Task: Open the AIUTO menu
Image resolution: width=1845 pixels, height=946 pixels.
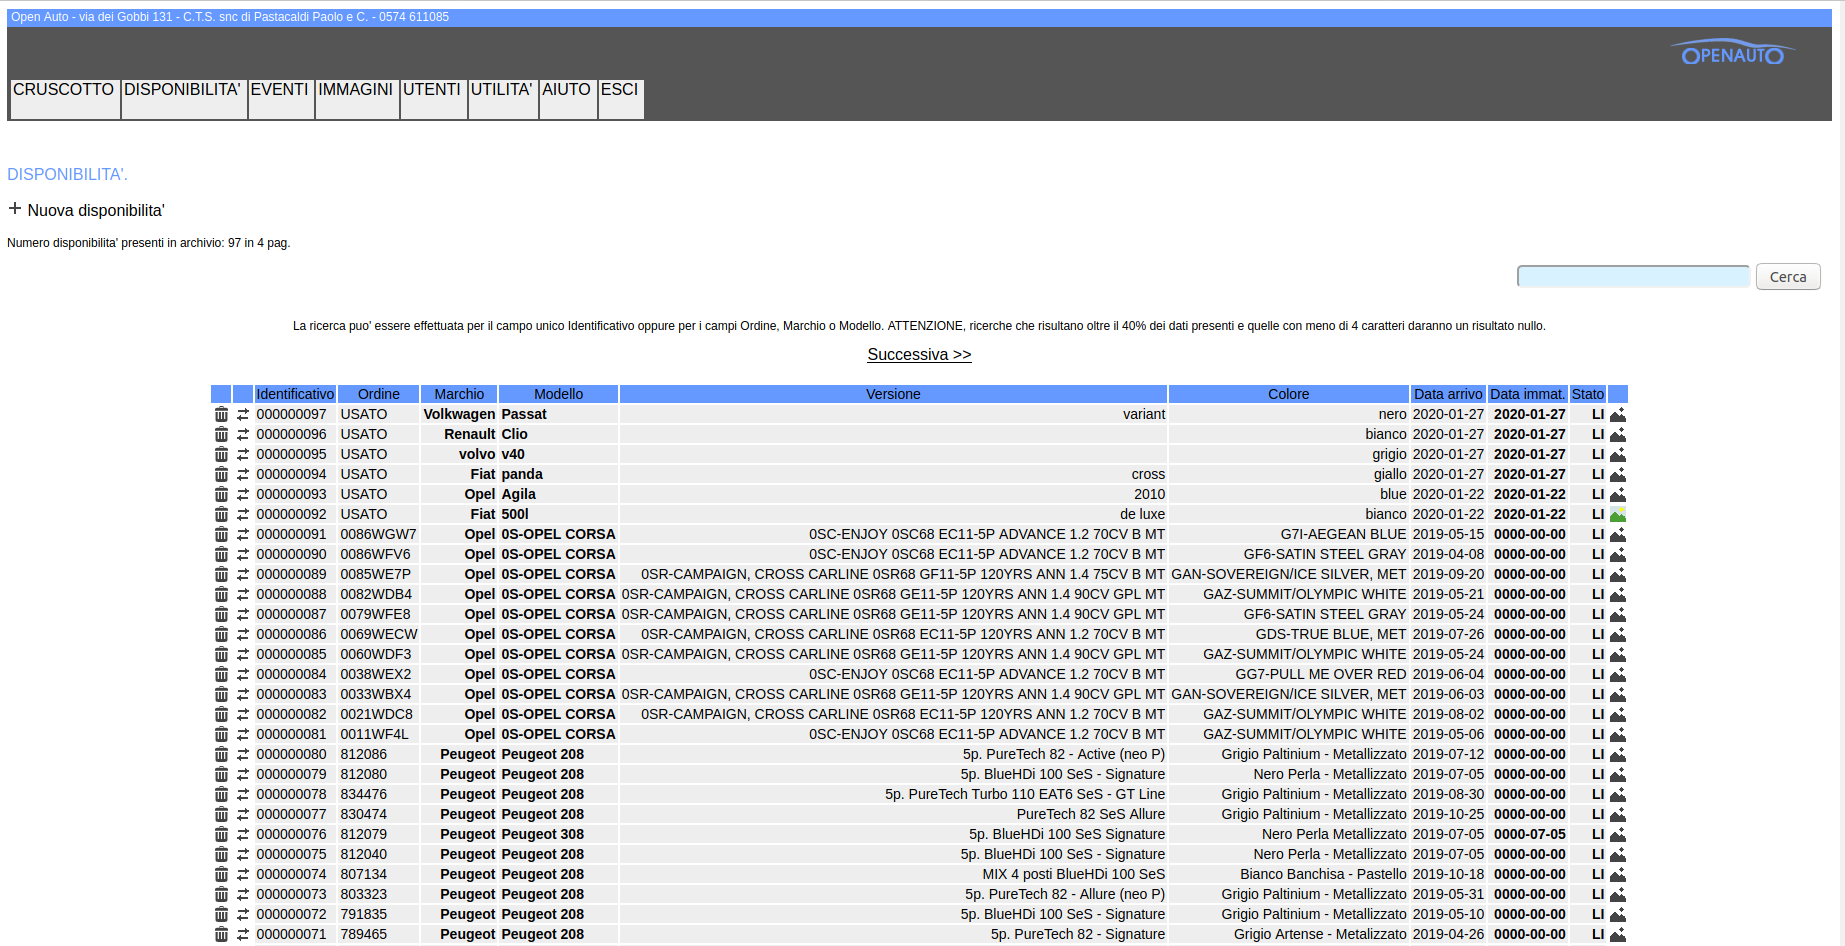Action: click(567, 99)
